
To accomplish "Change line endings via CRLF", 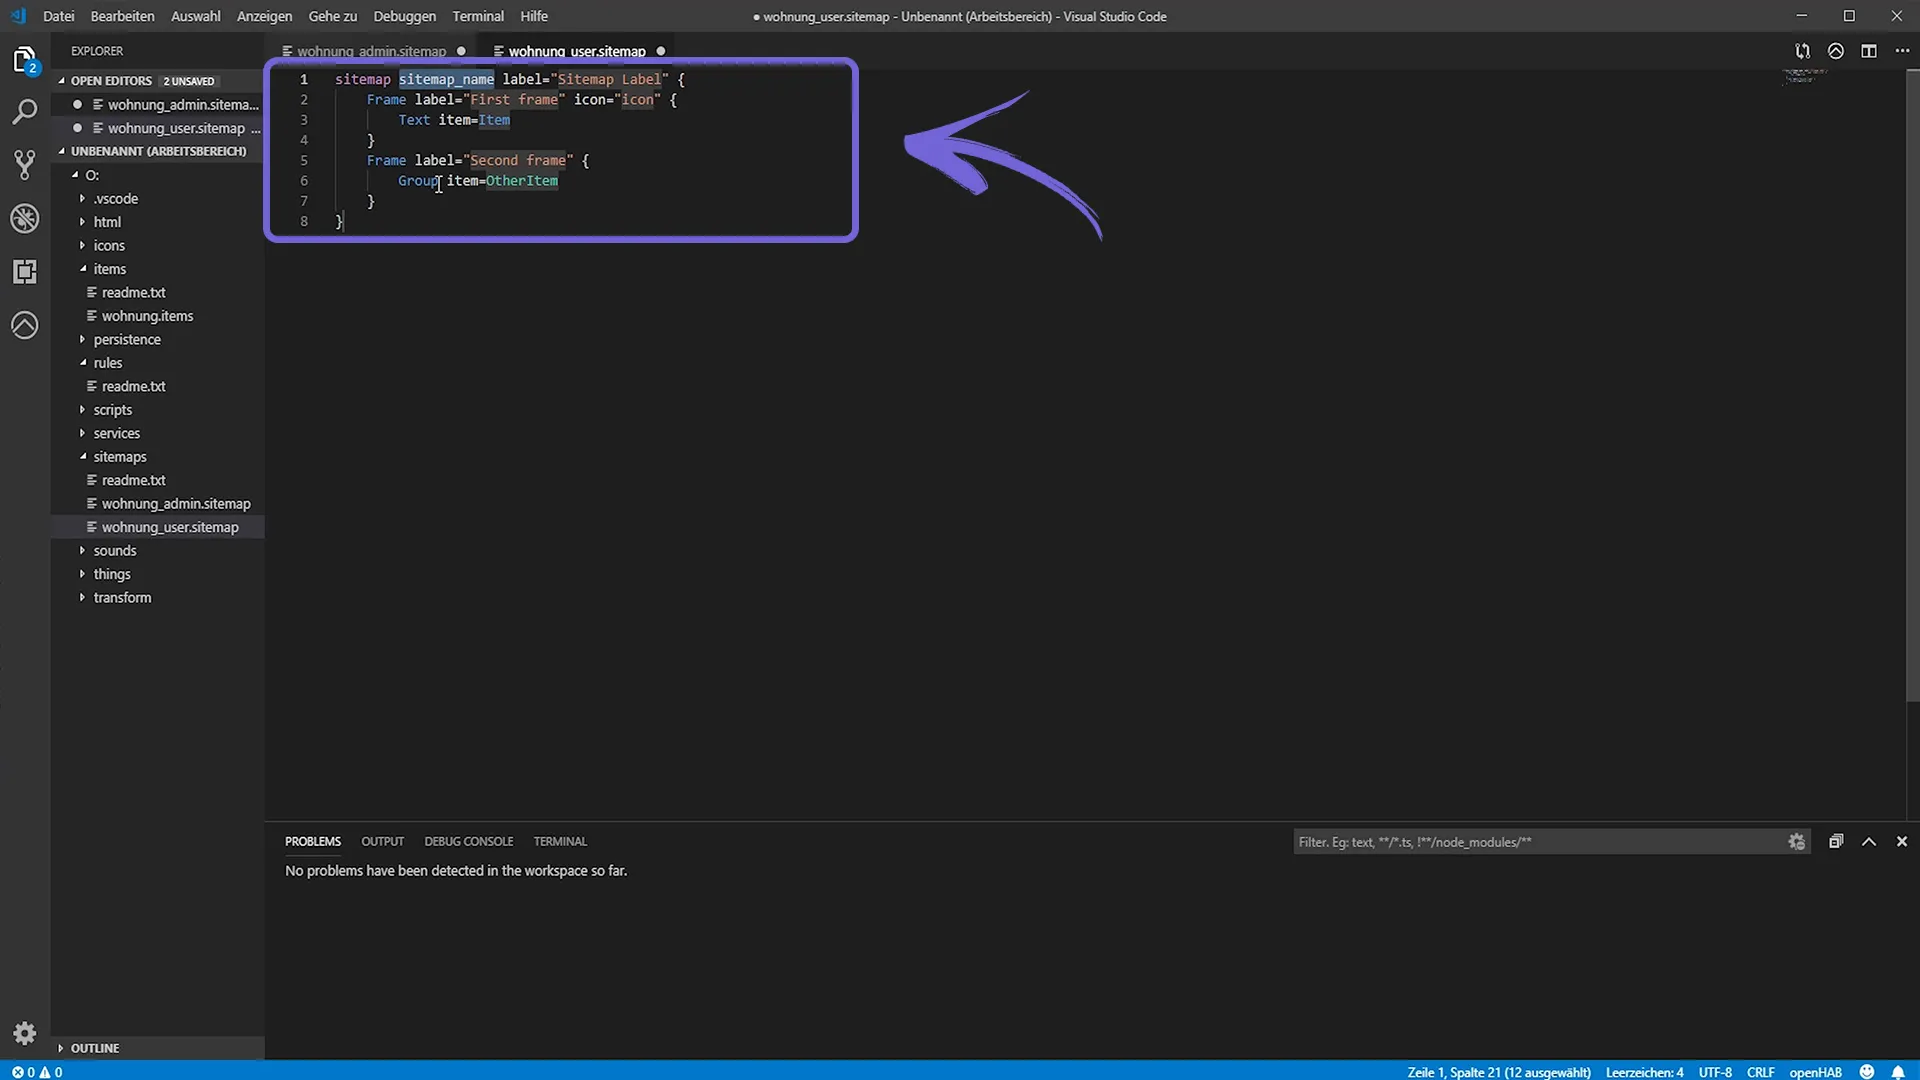I will (1760, 1072).
